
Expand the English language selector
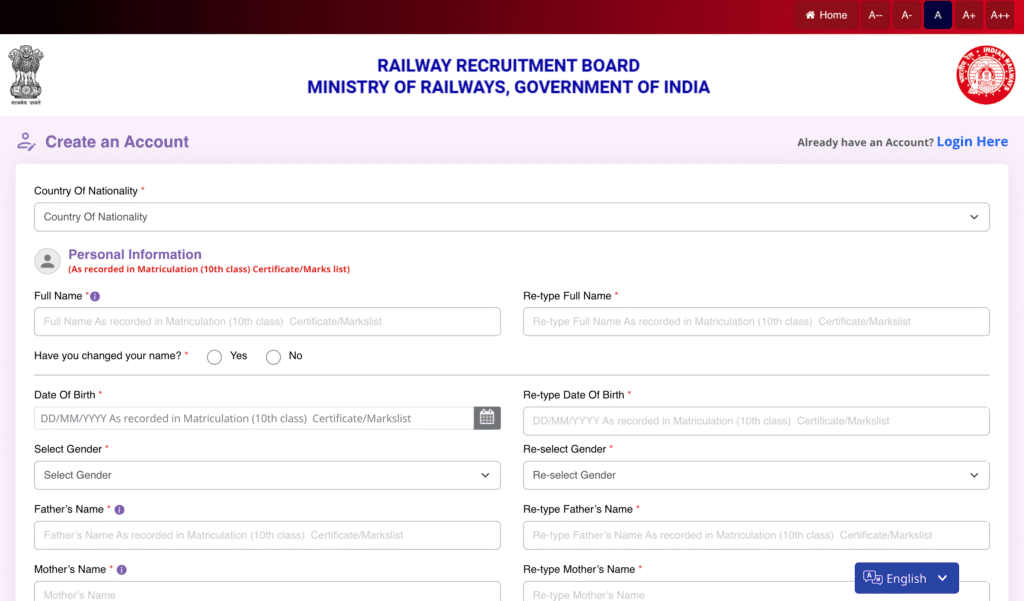(942, 578)
